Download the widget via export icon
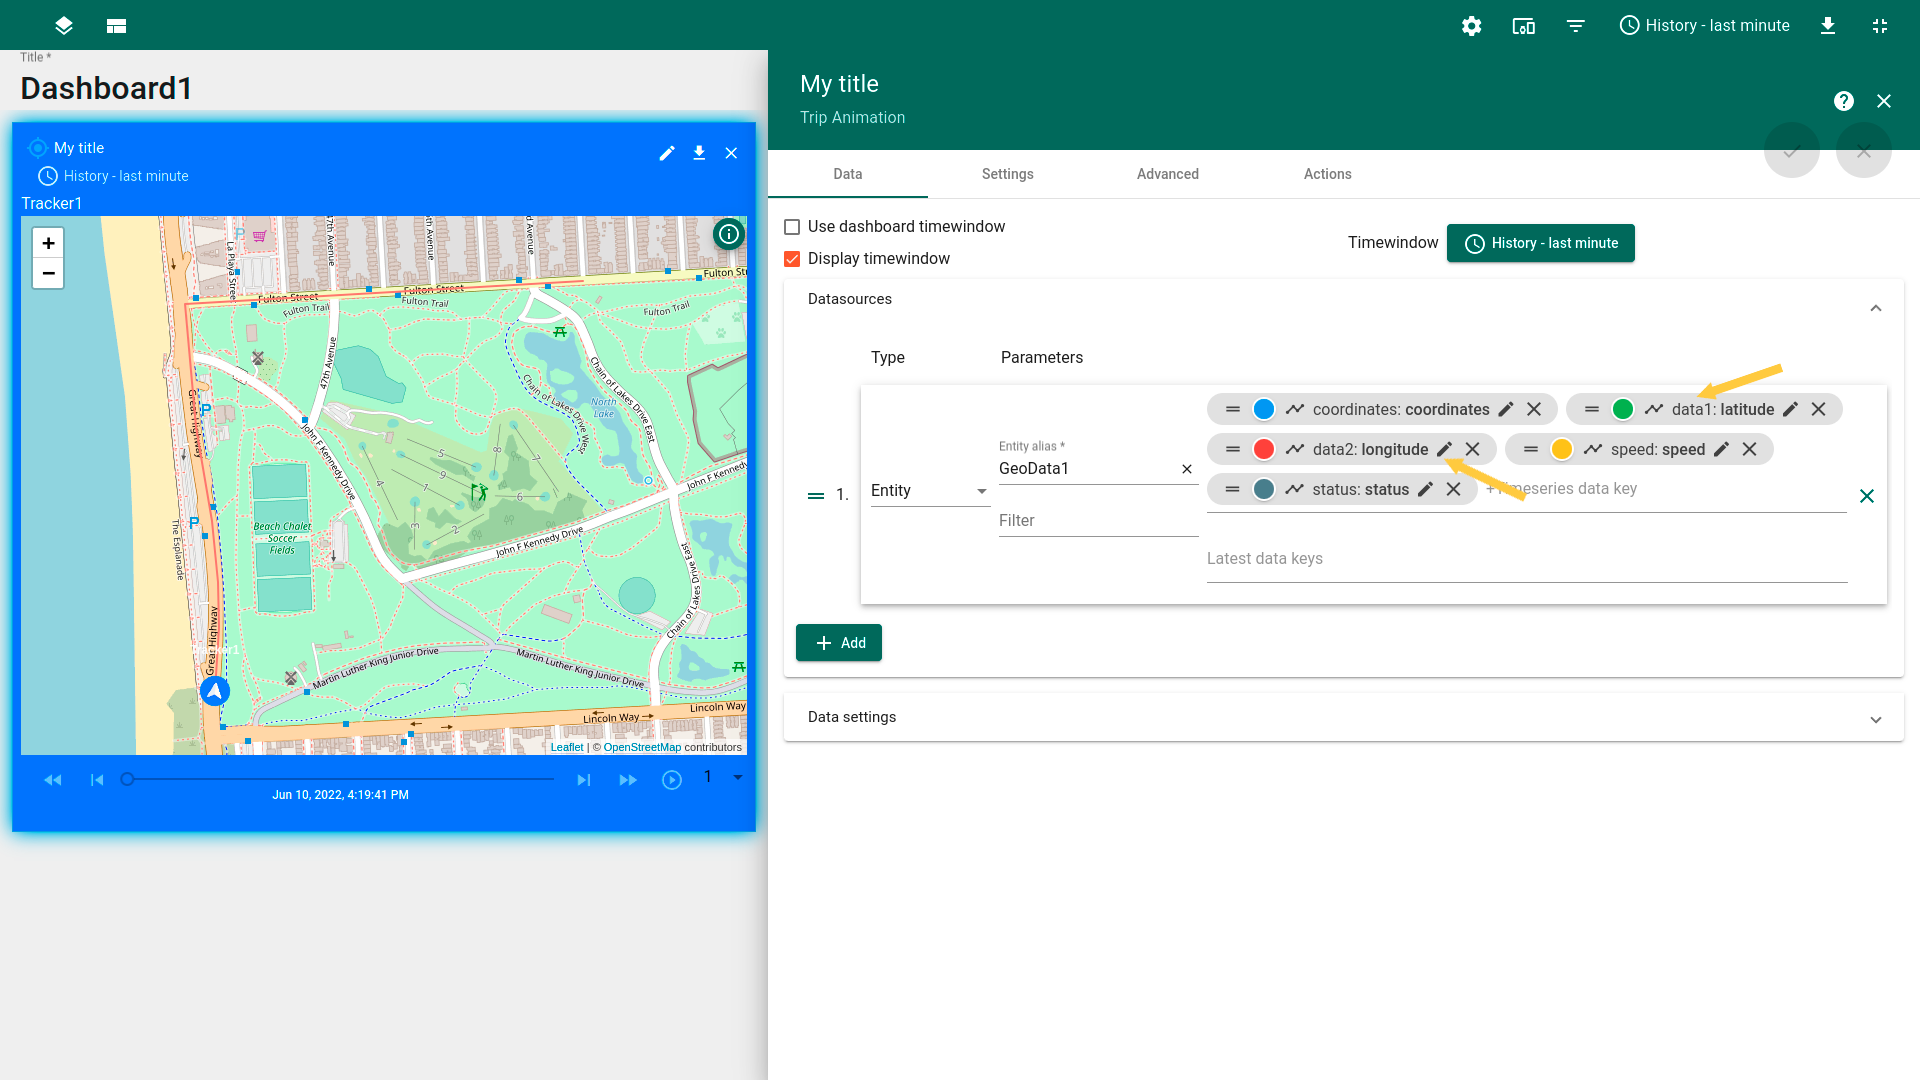The width and height of the screenshot is (1920, 1080). (699, 153)
